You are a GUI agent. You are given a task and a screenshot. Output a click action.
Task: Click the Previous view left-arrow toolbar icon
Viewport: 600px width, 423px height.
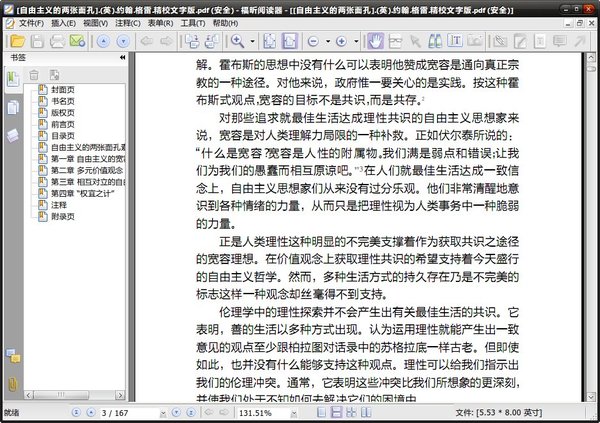coord(147,41)
